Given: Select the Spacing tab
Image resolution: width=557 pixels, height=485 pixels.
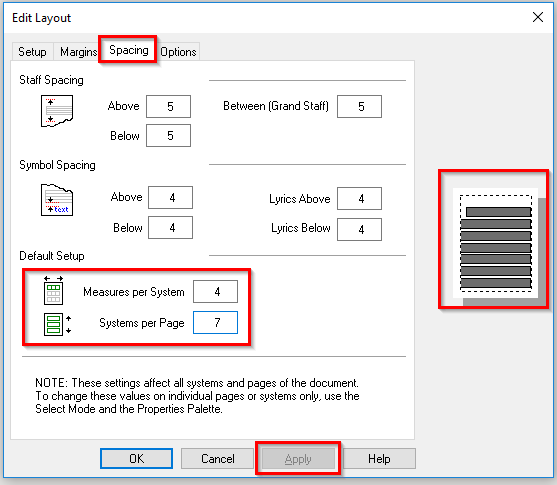Looking at the screenshot, I should point(129,50).
